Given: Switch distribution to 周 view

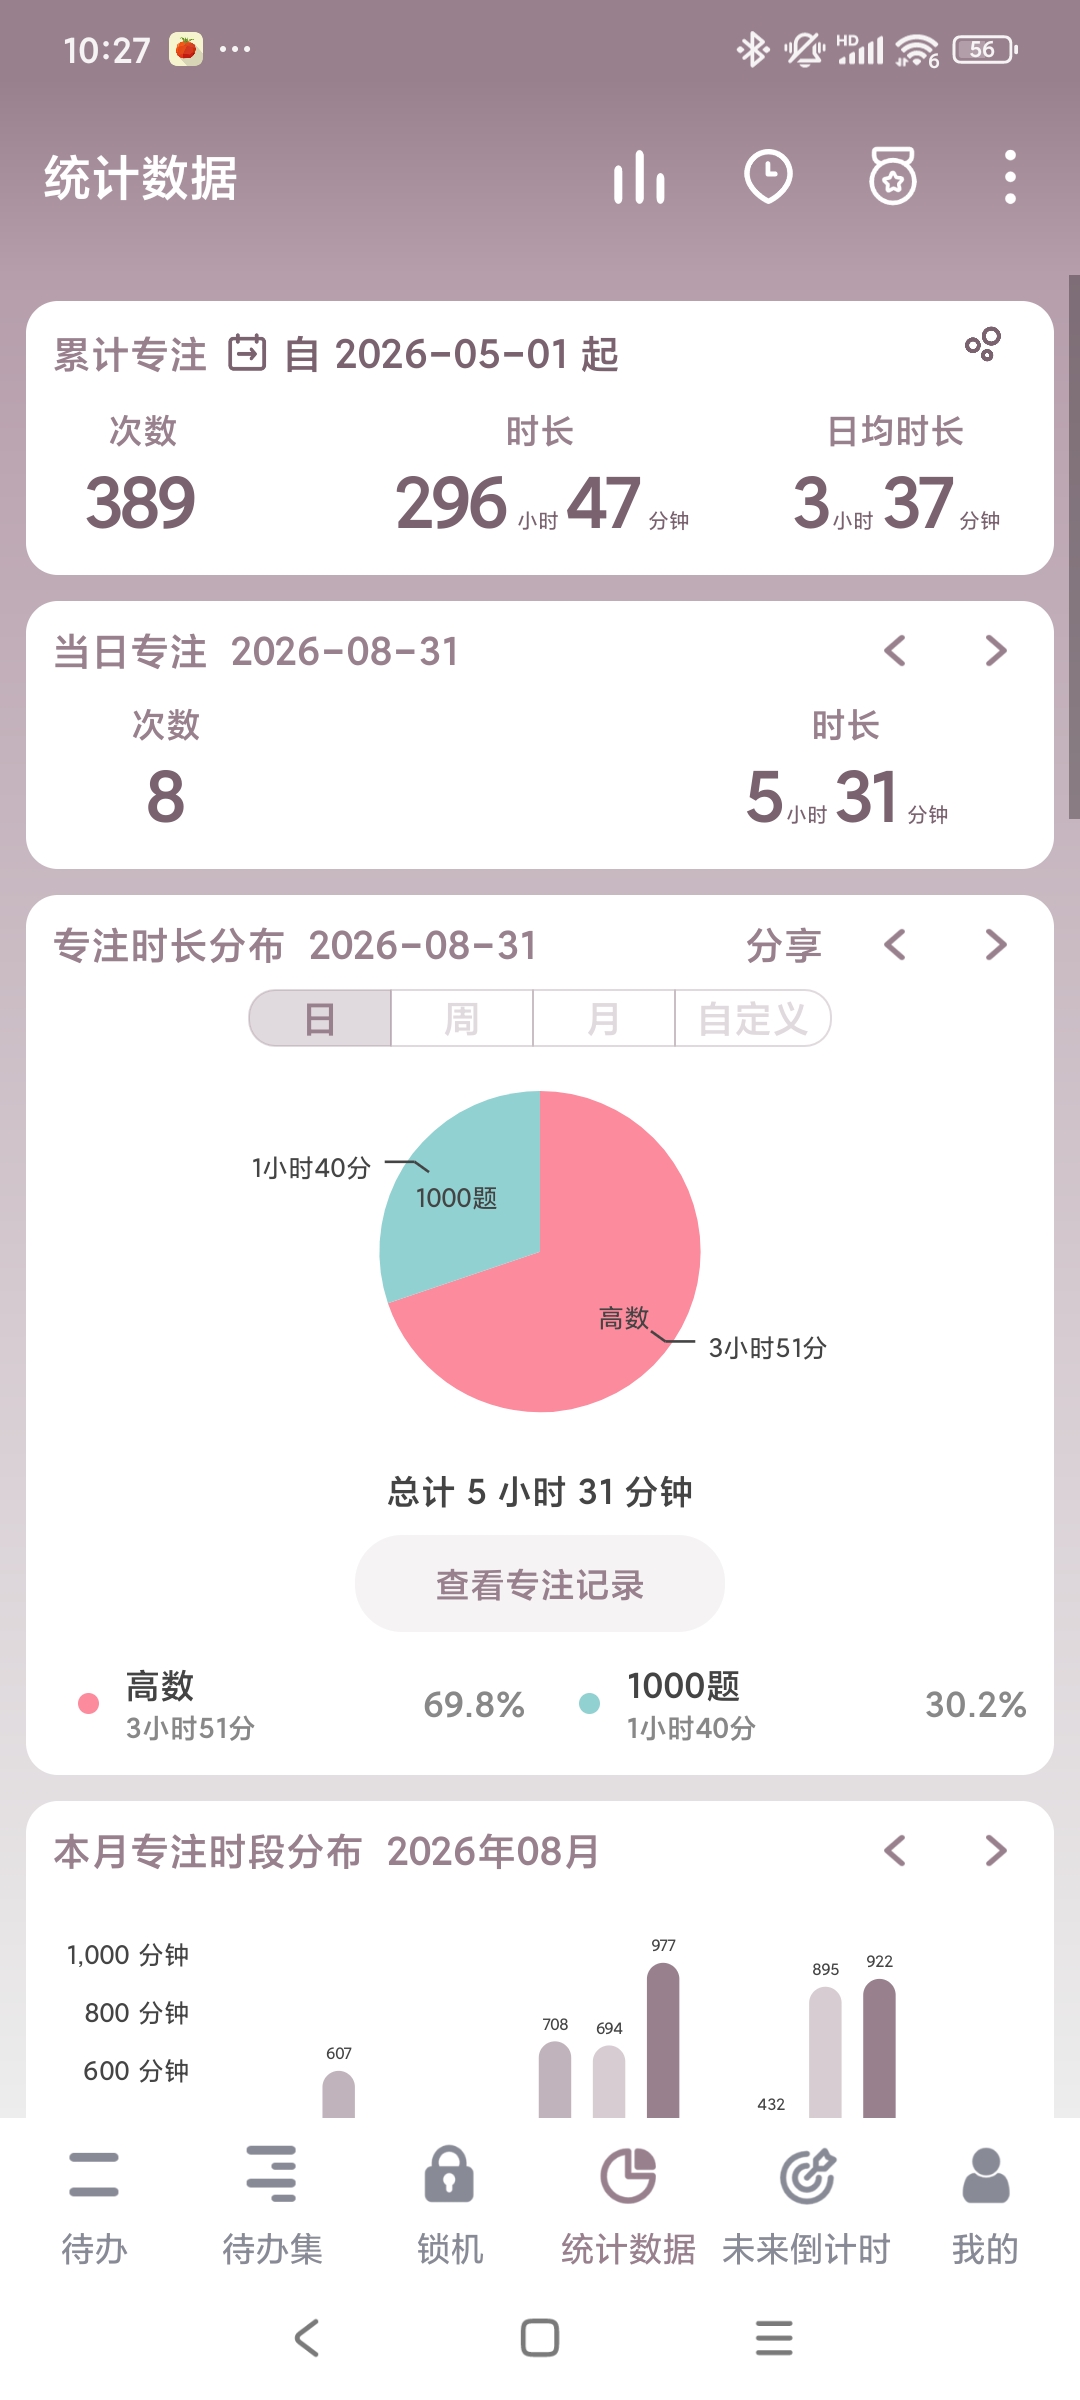Looking at the screenshot, I should pyautogui.click(x=462, y=1019).
